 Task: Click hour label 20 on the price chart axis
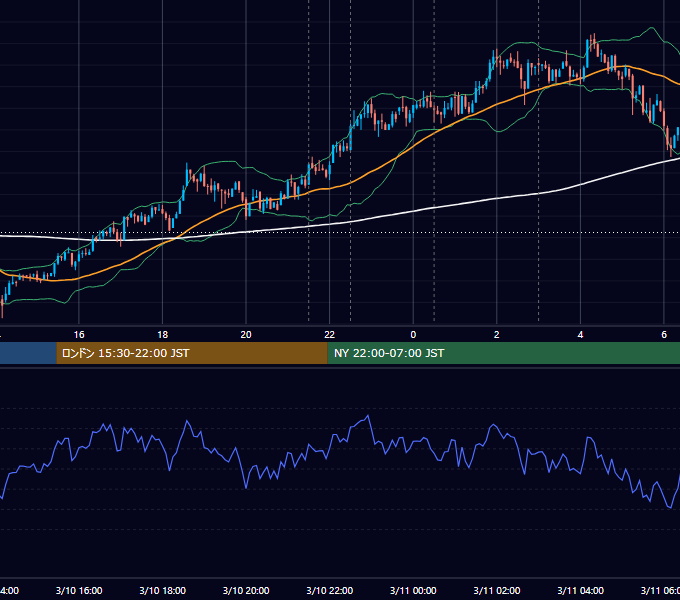(x=246, y=335)
